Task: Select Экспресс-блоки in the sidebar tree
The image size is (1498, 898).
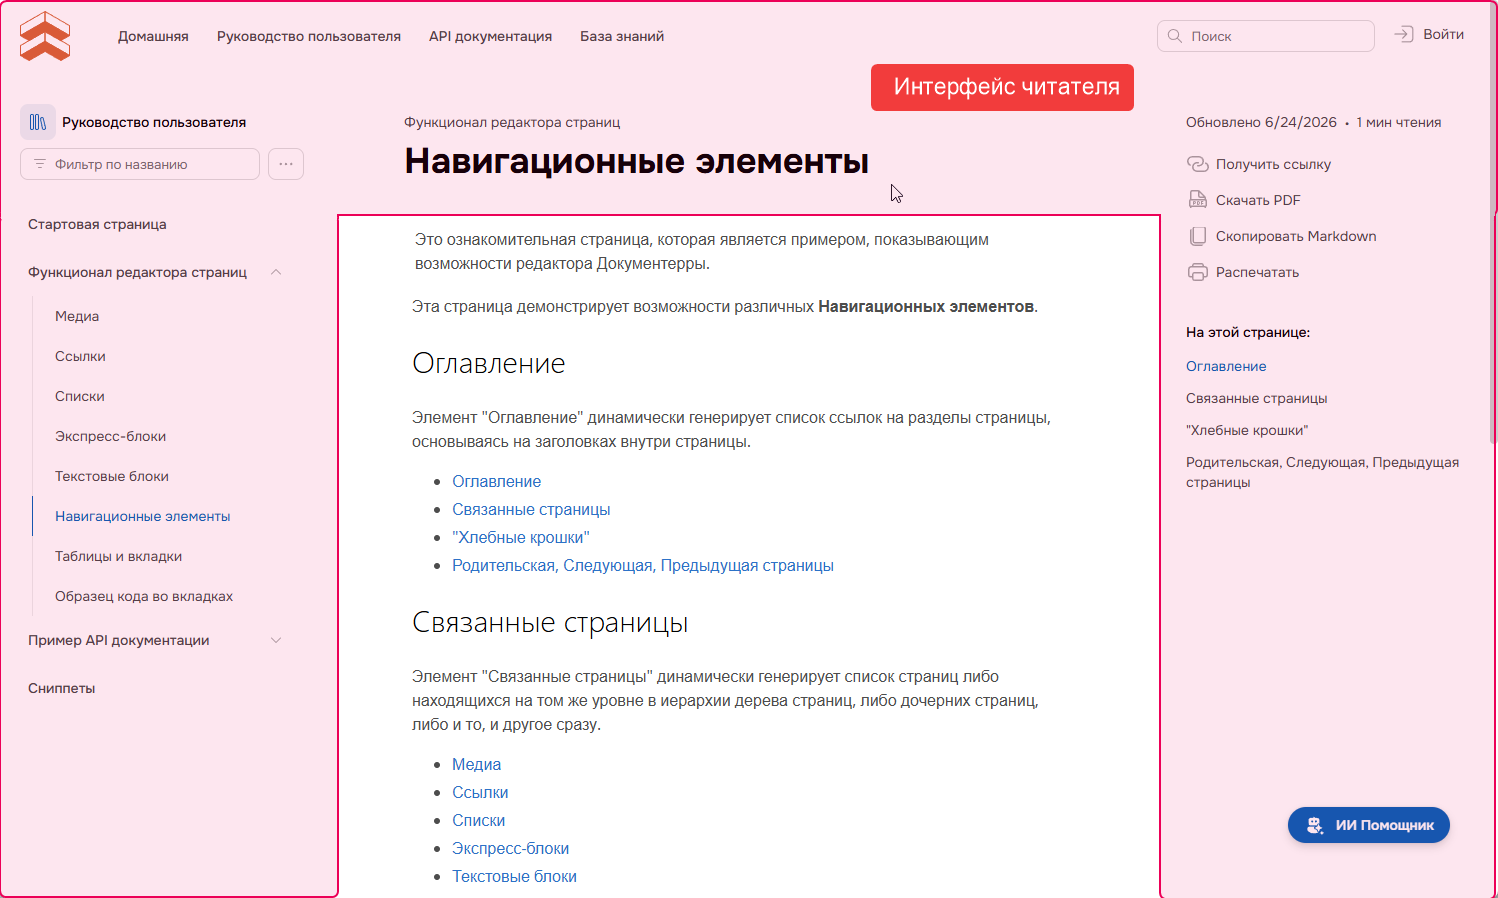Action: 110,436
